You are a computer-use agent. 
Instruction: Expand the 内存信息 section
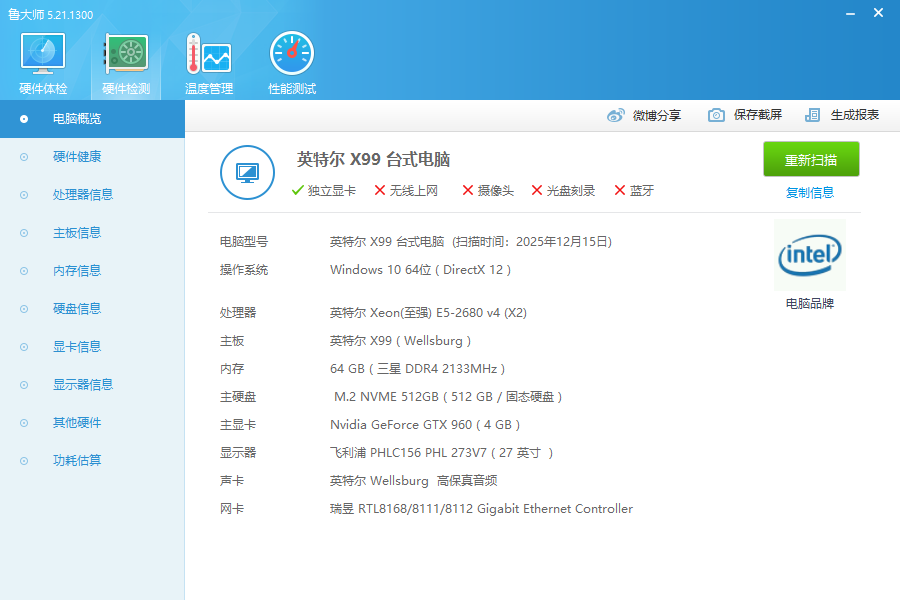pos(78,270)
